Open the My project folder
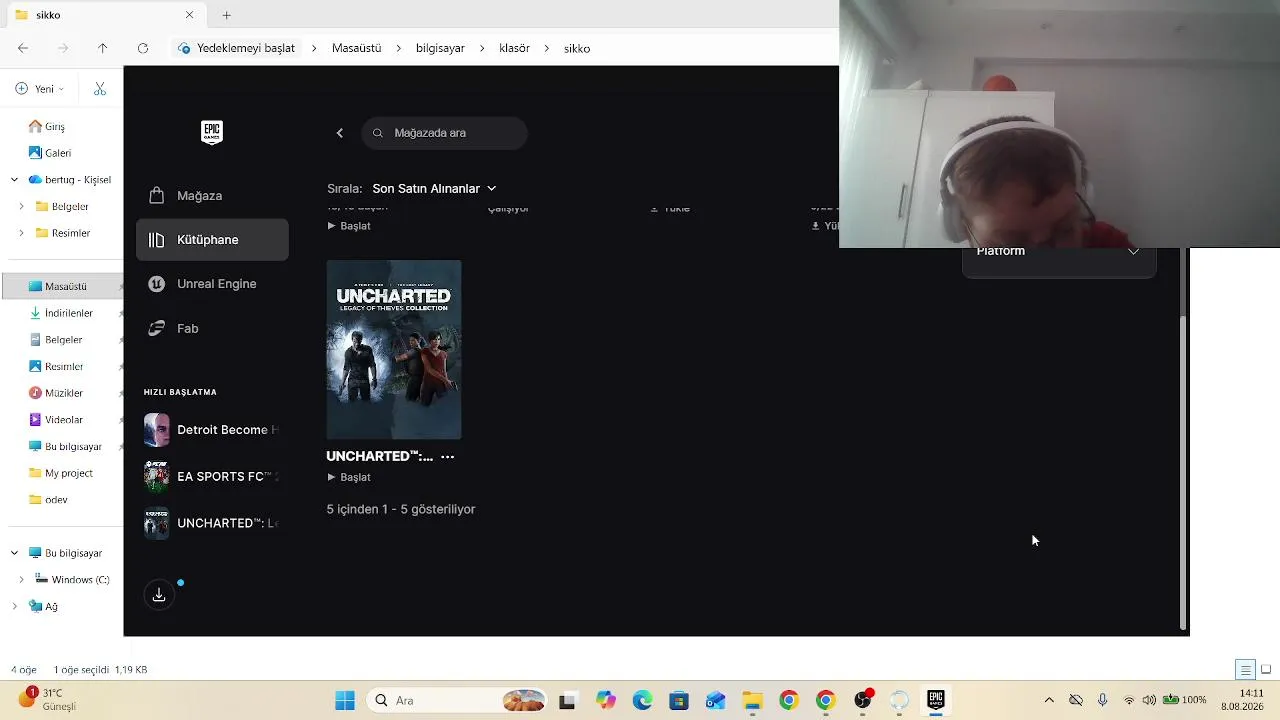The height and width of the screenshot is (720, 1280). 62,473
